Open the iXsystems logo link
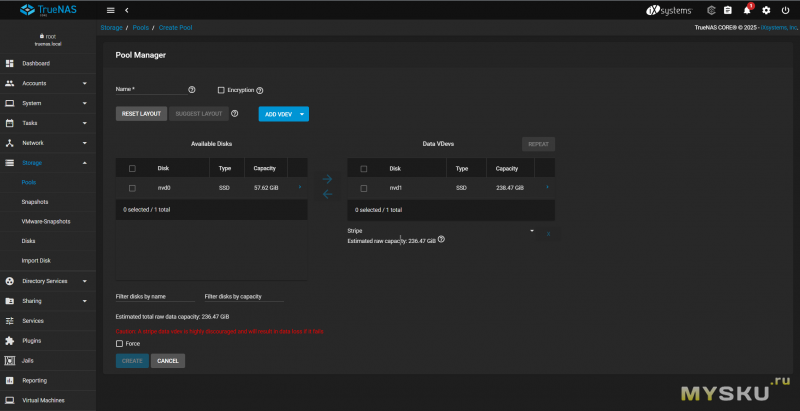The image size is (800, 411). [x=669, y=10]
